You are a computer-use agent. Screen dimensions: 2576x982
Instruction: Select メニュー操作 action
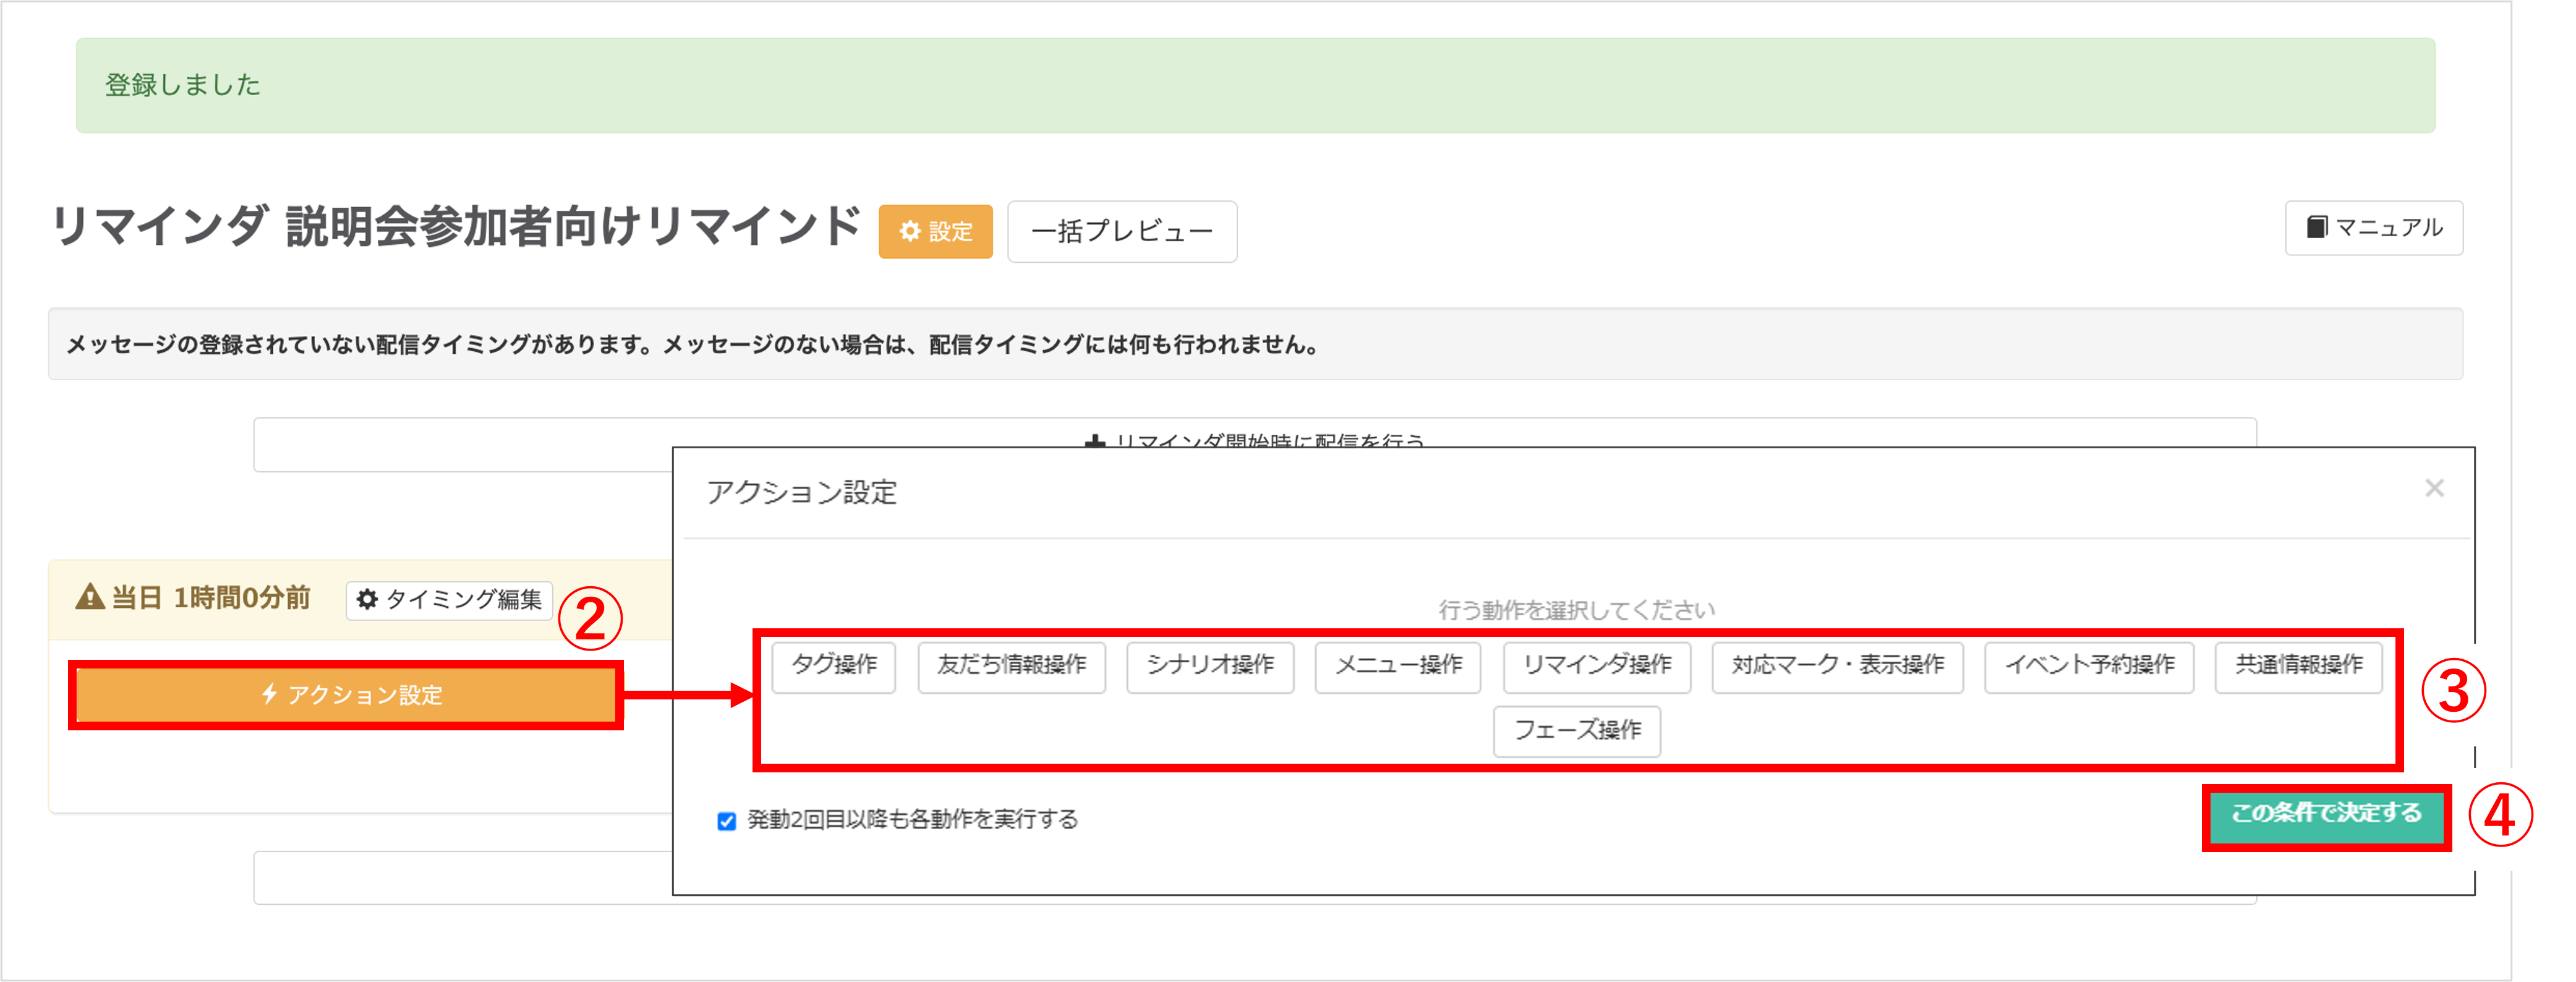[1398, 666]
